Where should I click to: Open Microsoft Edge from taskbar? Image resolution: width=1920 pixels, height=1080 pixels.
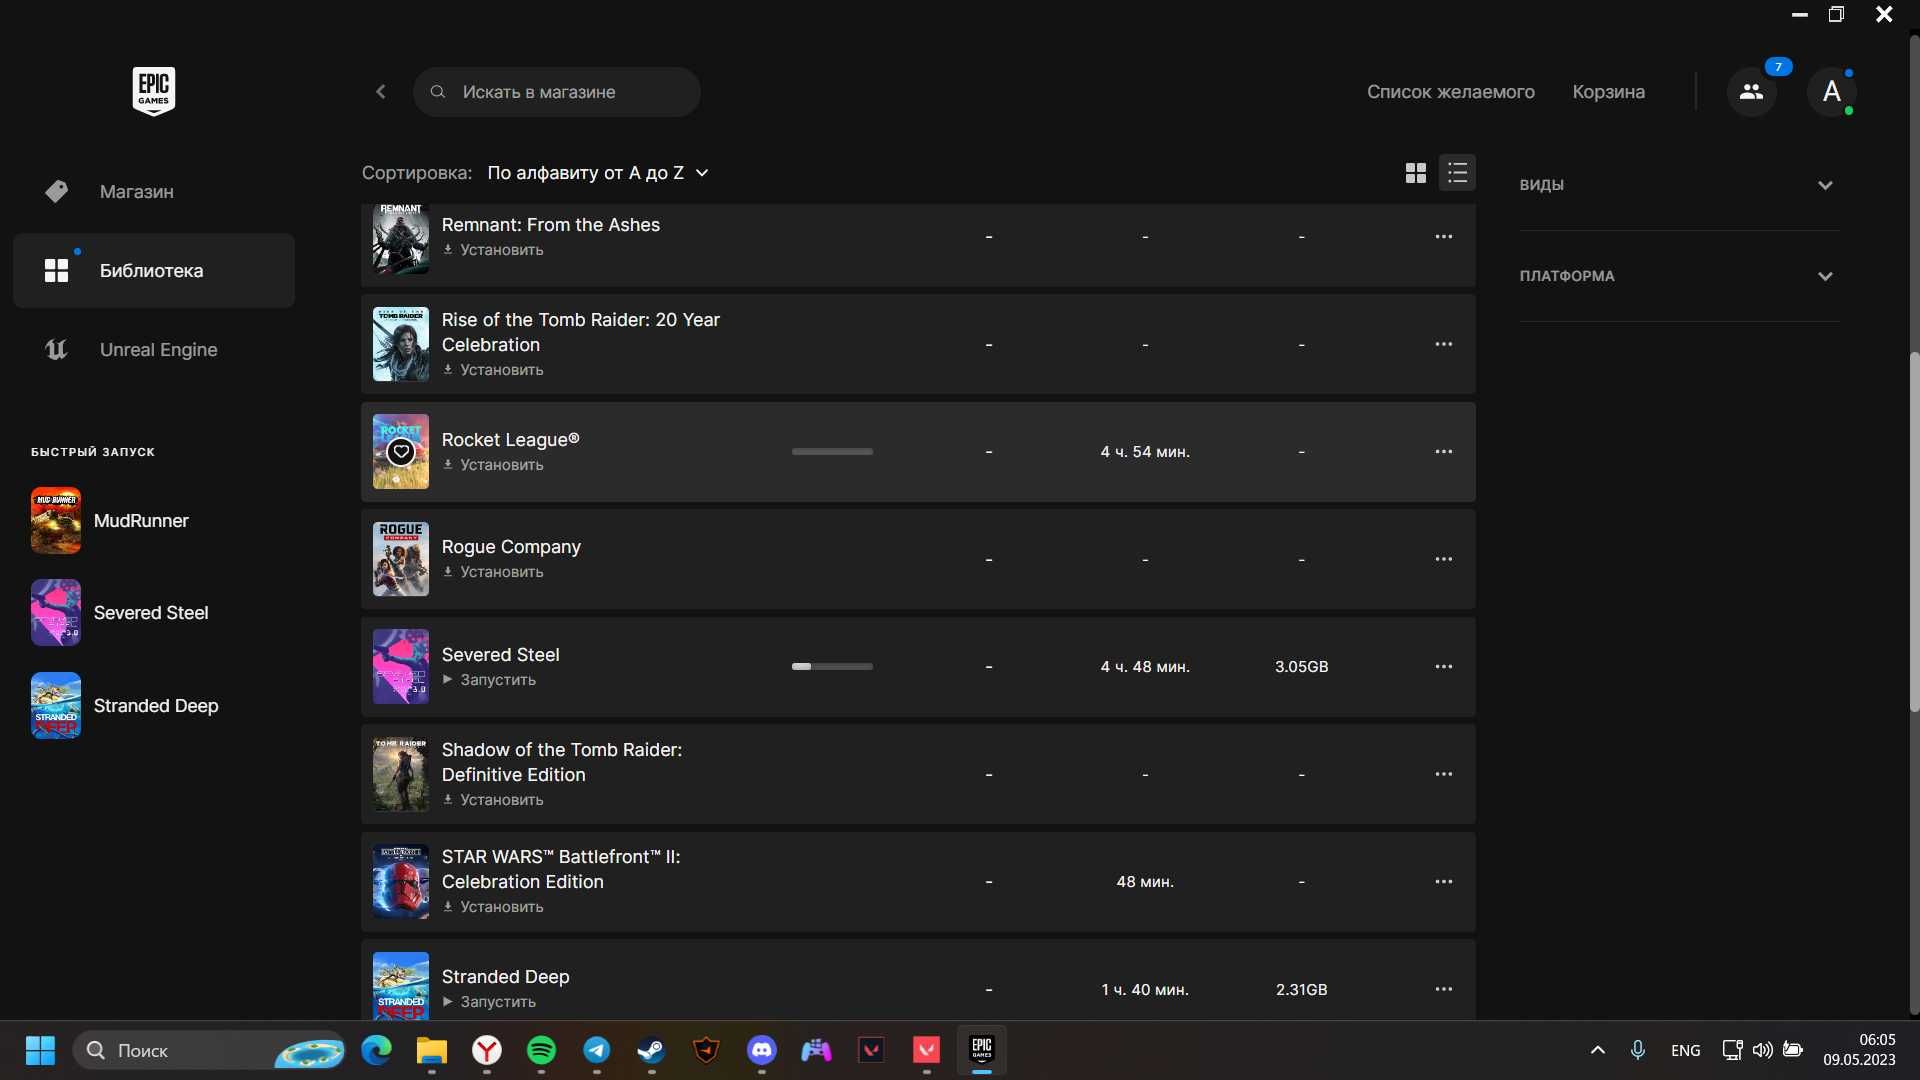click(377, 1050)
